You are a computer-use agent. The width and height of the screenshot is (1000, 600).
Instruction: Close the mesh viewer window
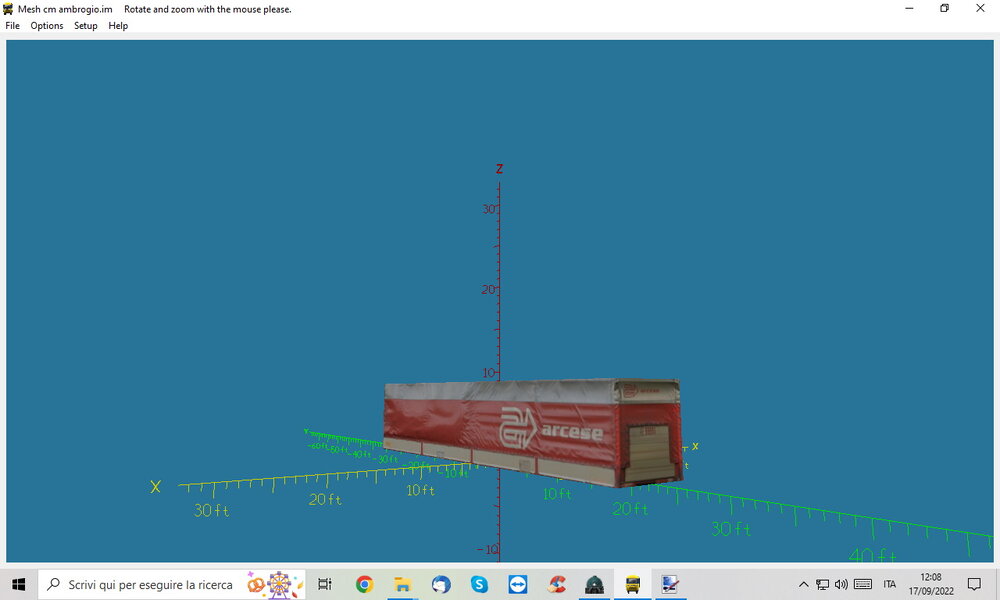980,9
